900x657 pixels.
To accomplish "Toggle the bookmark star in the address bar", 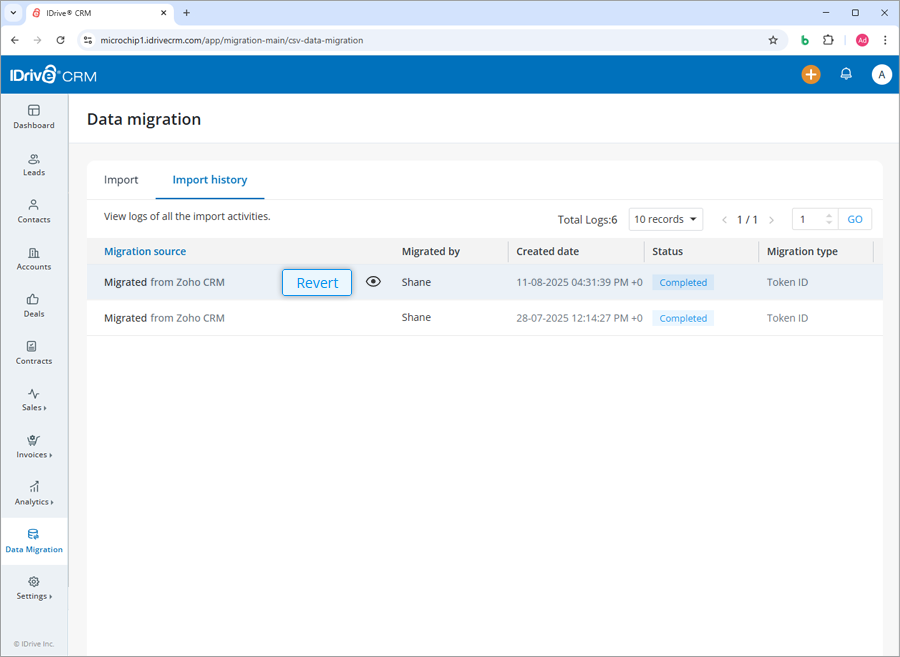I will click(773, 40).
